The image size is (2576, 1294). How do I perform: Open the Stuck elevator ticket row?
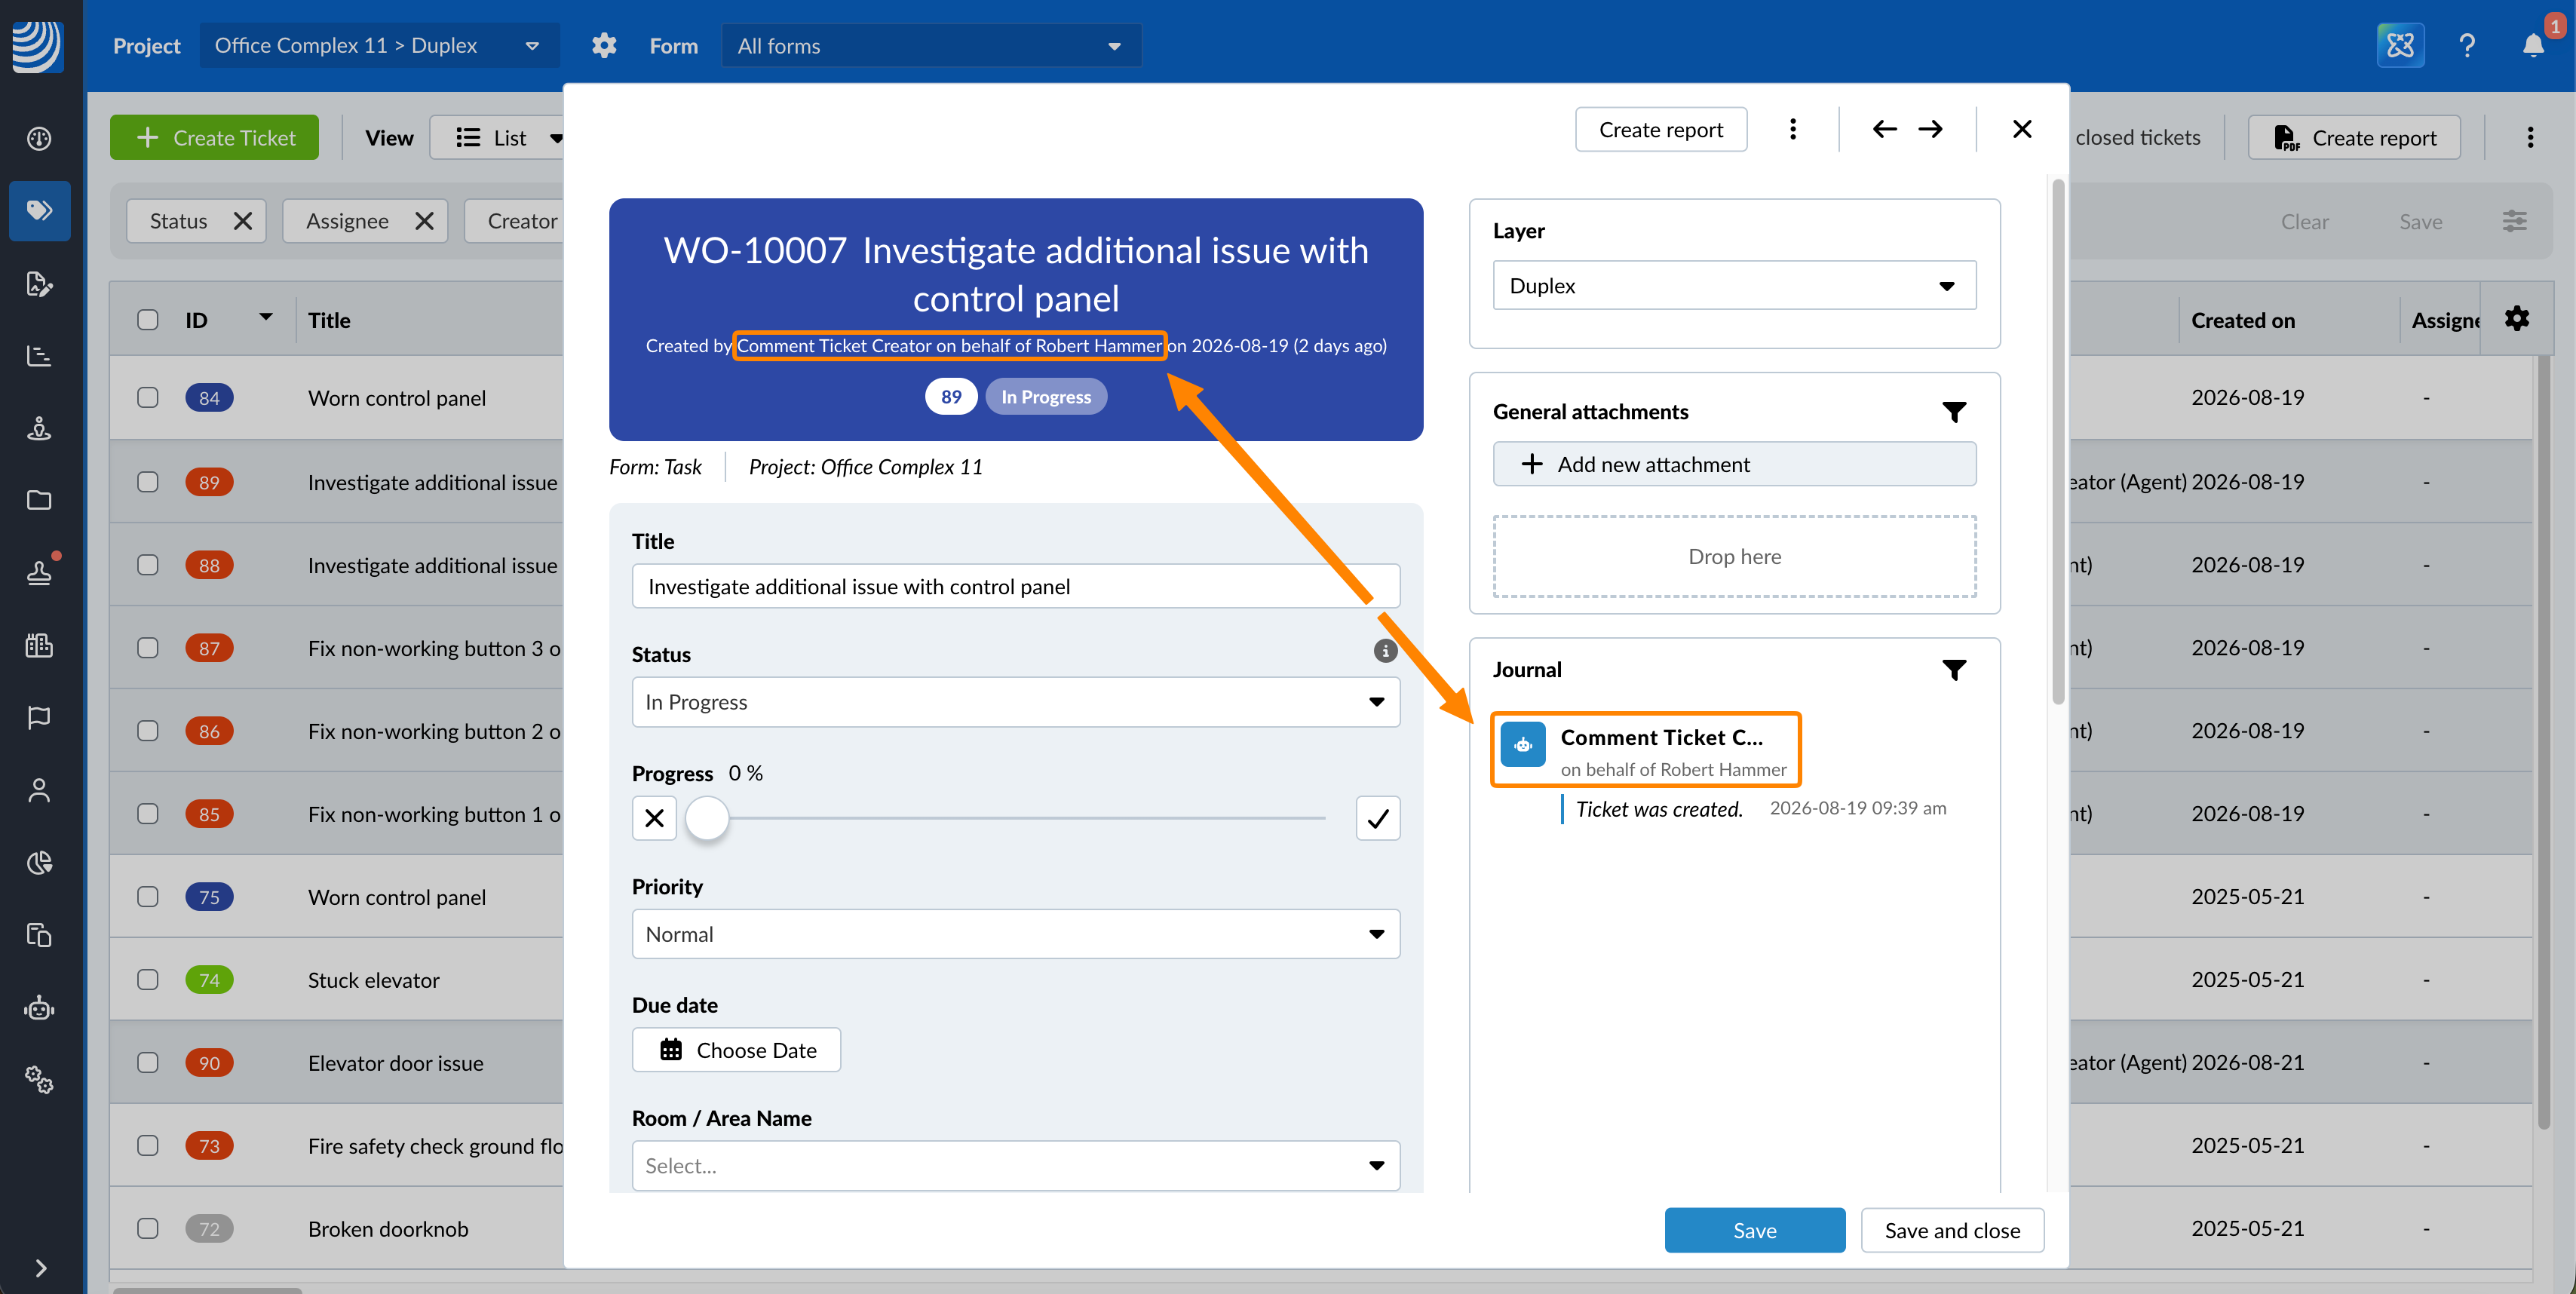(x=373, y=980)
